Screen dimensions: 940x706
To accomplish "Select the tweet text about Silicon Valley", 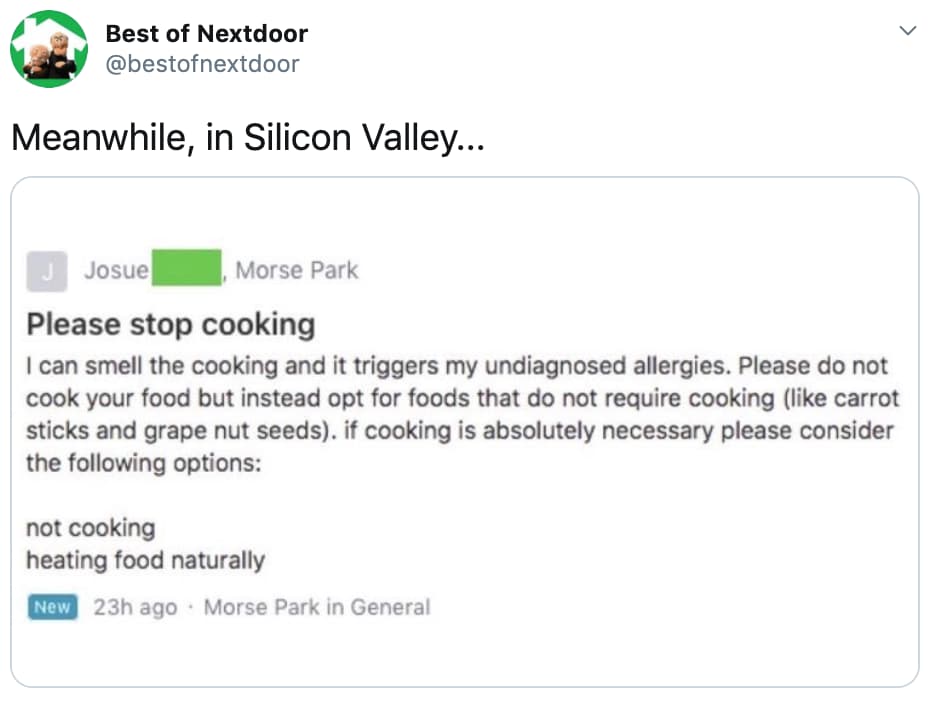I will click(247, 138).
